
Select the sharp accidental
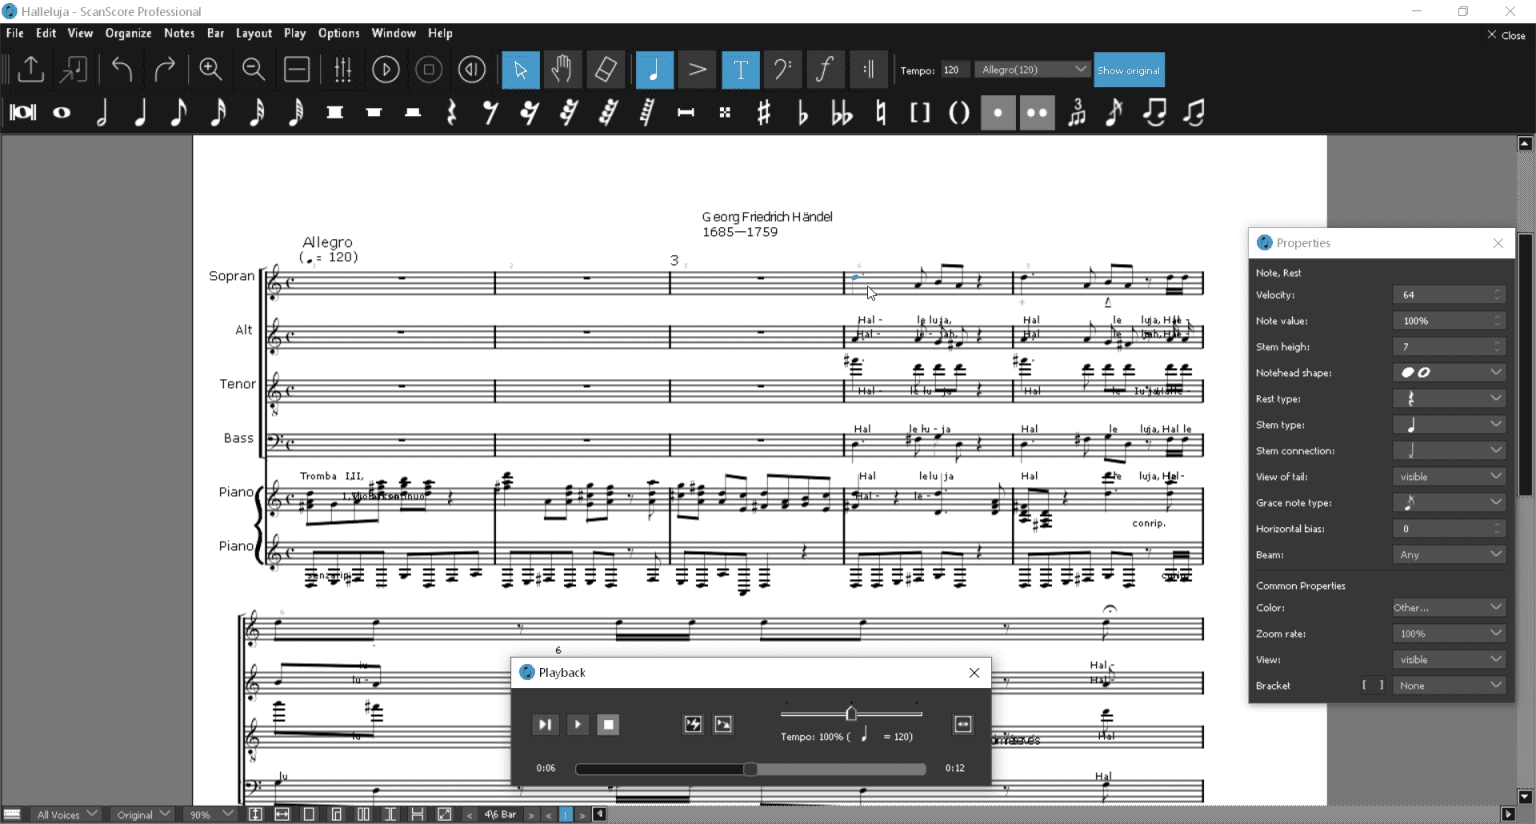(x=764, y=113)
